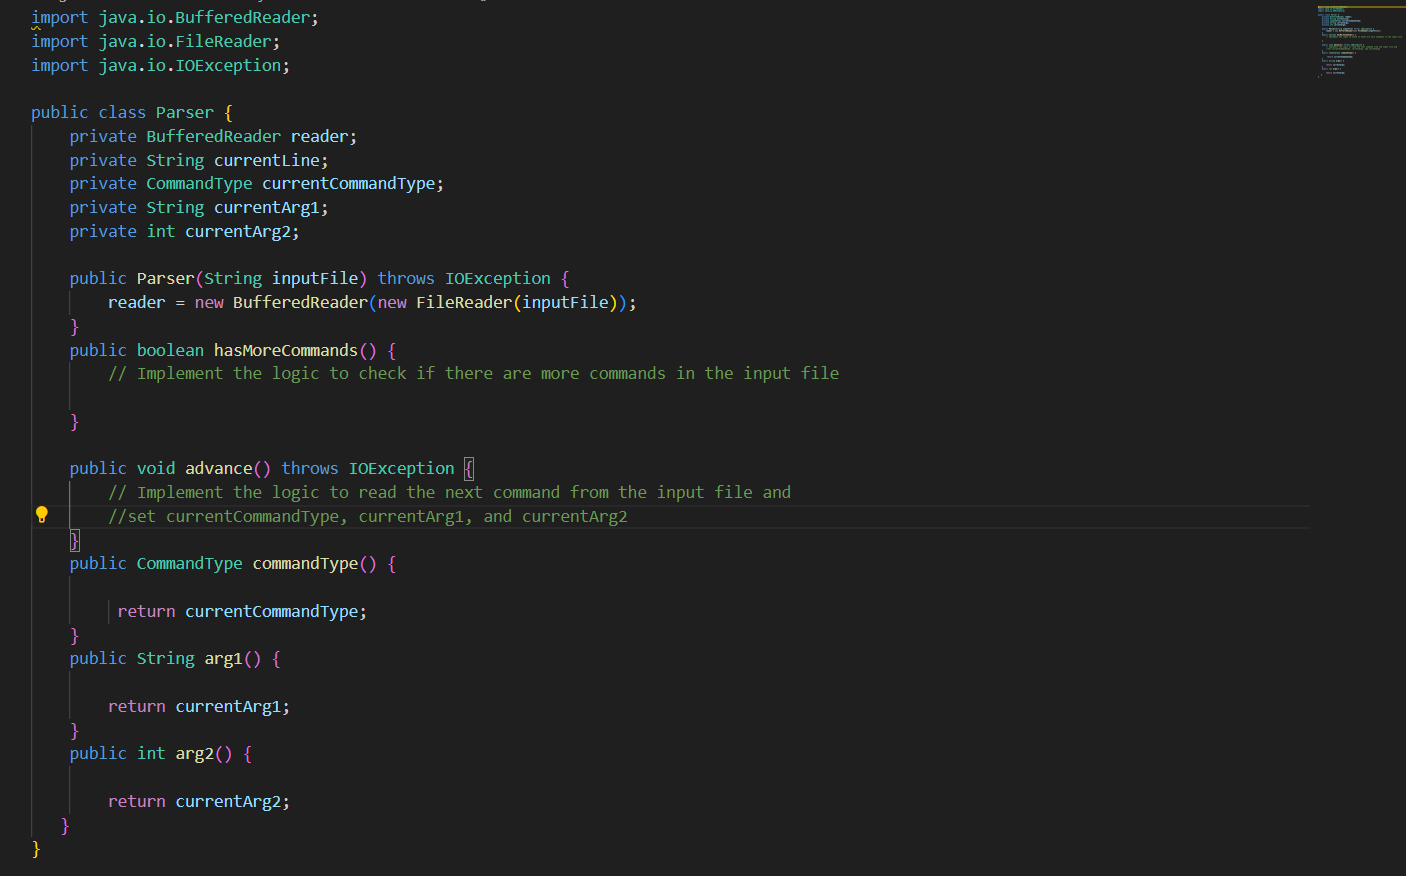1406x876 pixels.
Task: Click the closing brace of the Parser class
Action: [36, 847]
